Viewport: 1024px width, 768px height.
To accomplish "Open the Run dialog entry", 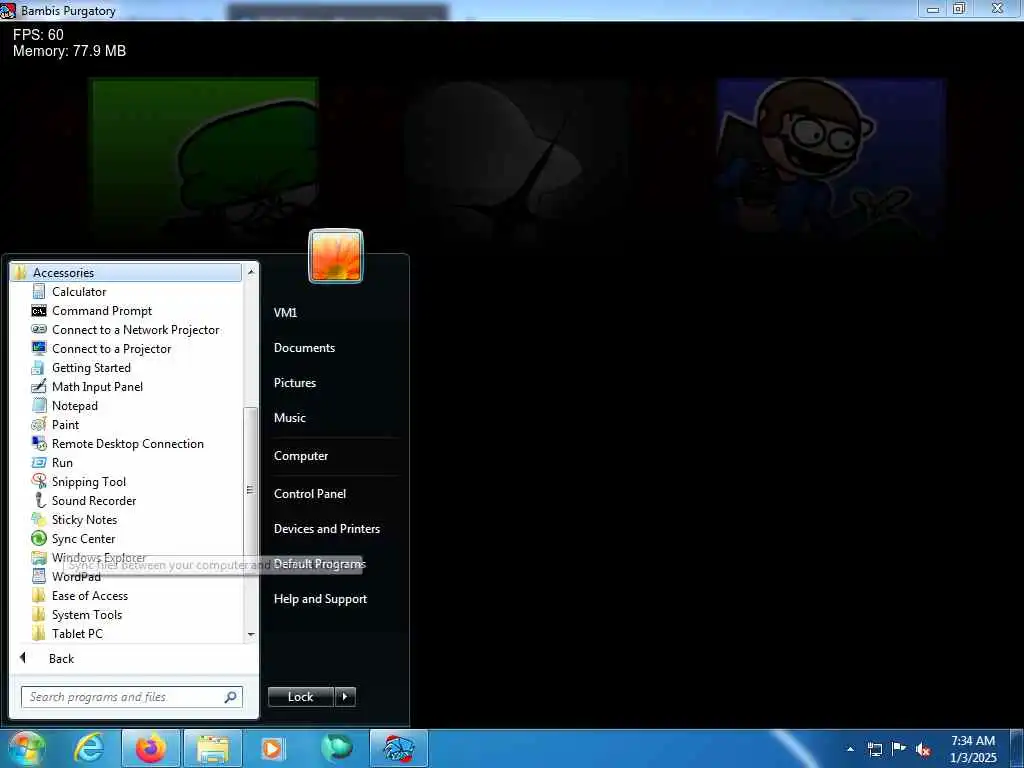I will [62, 462].
